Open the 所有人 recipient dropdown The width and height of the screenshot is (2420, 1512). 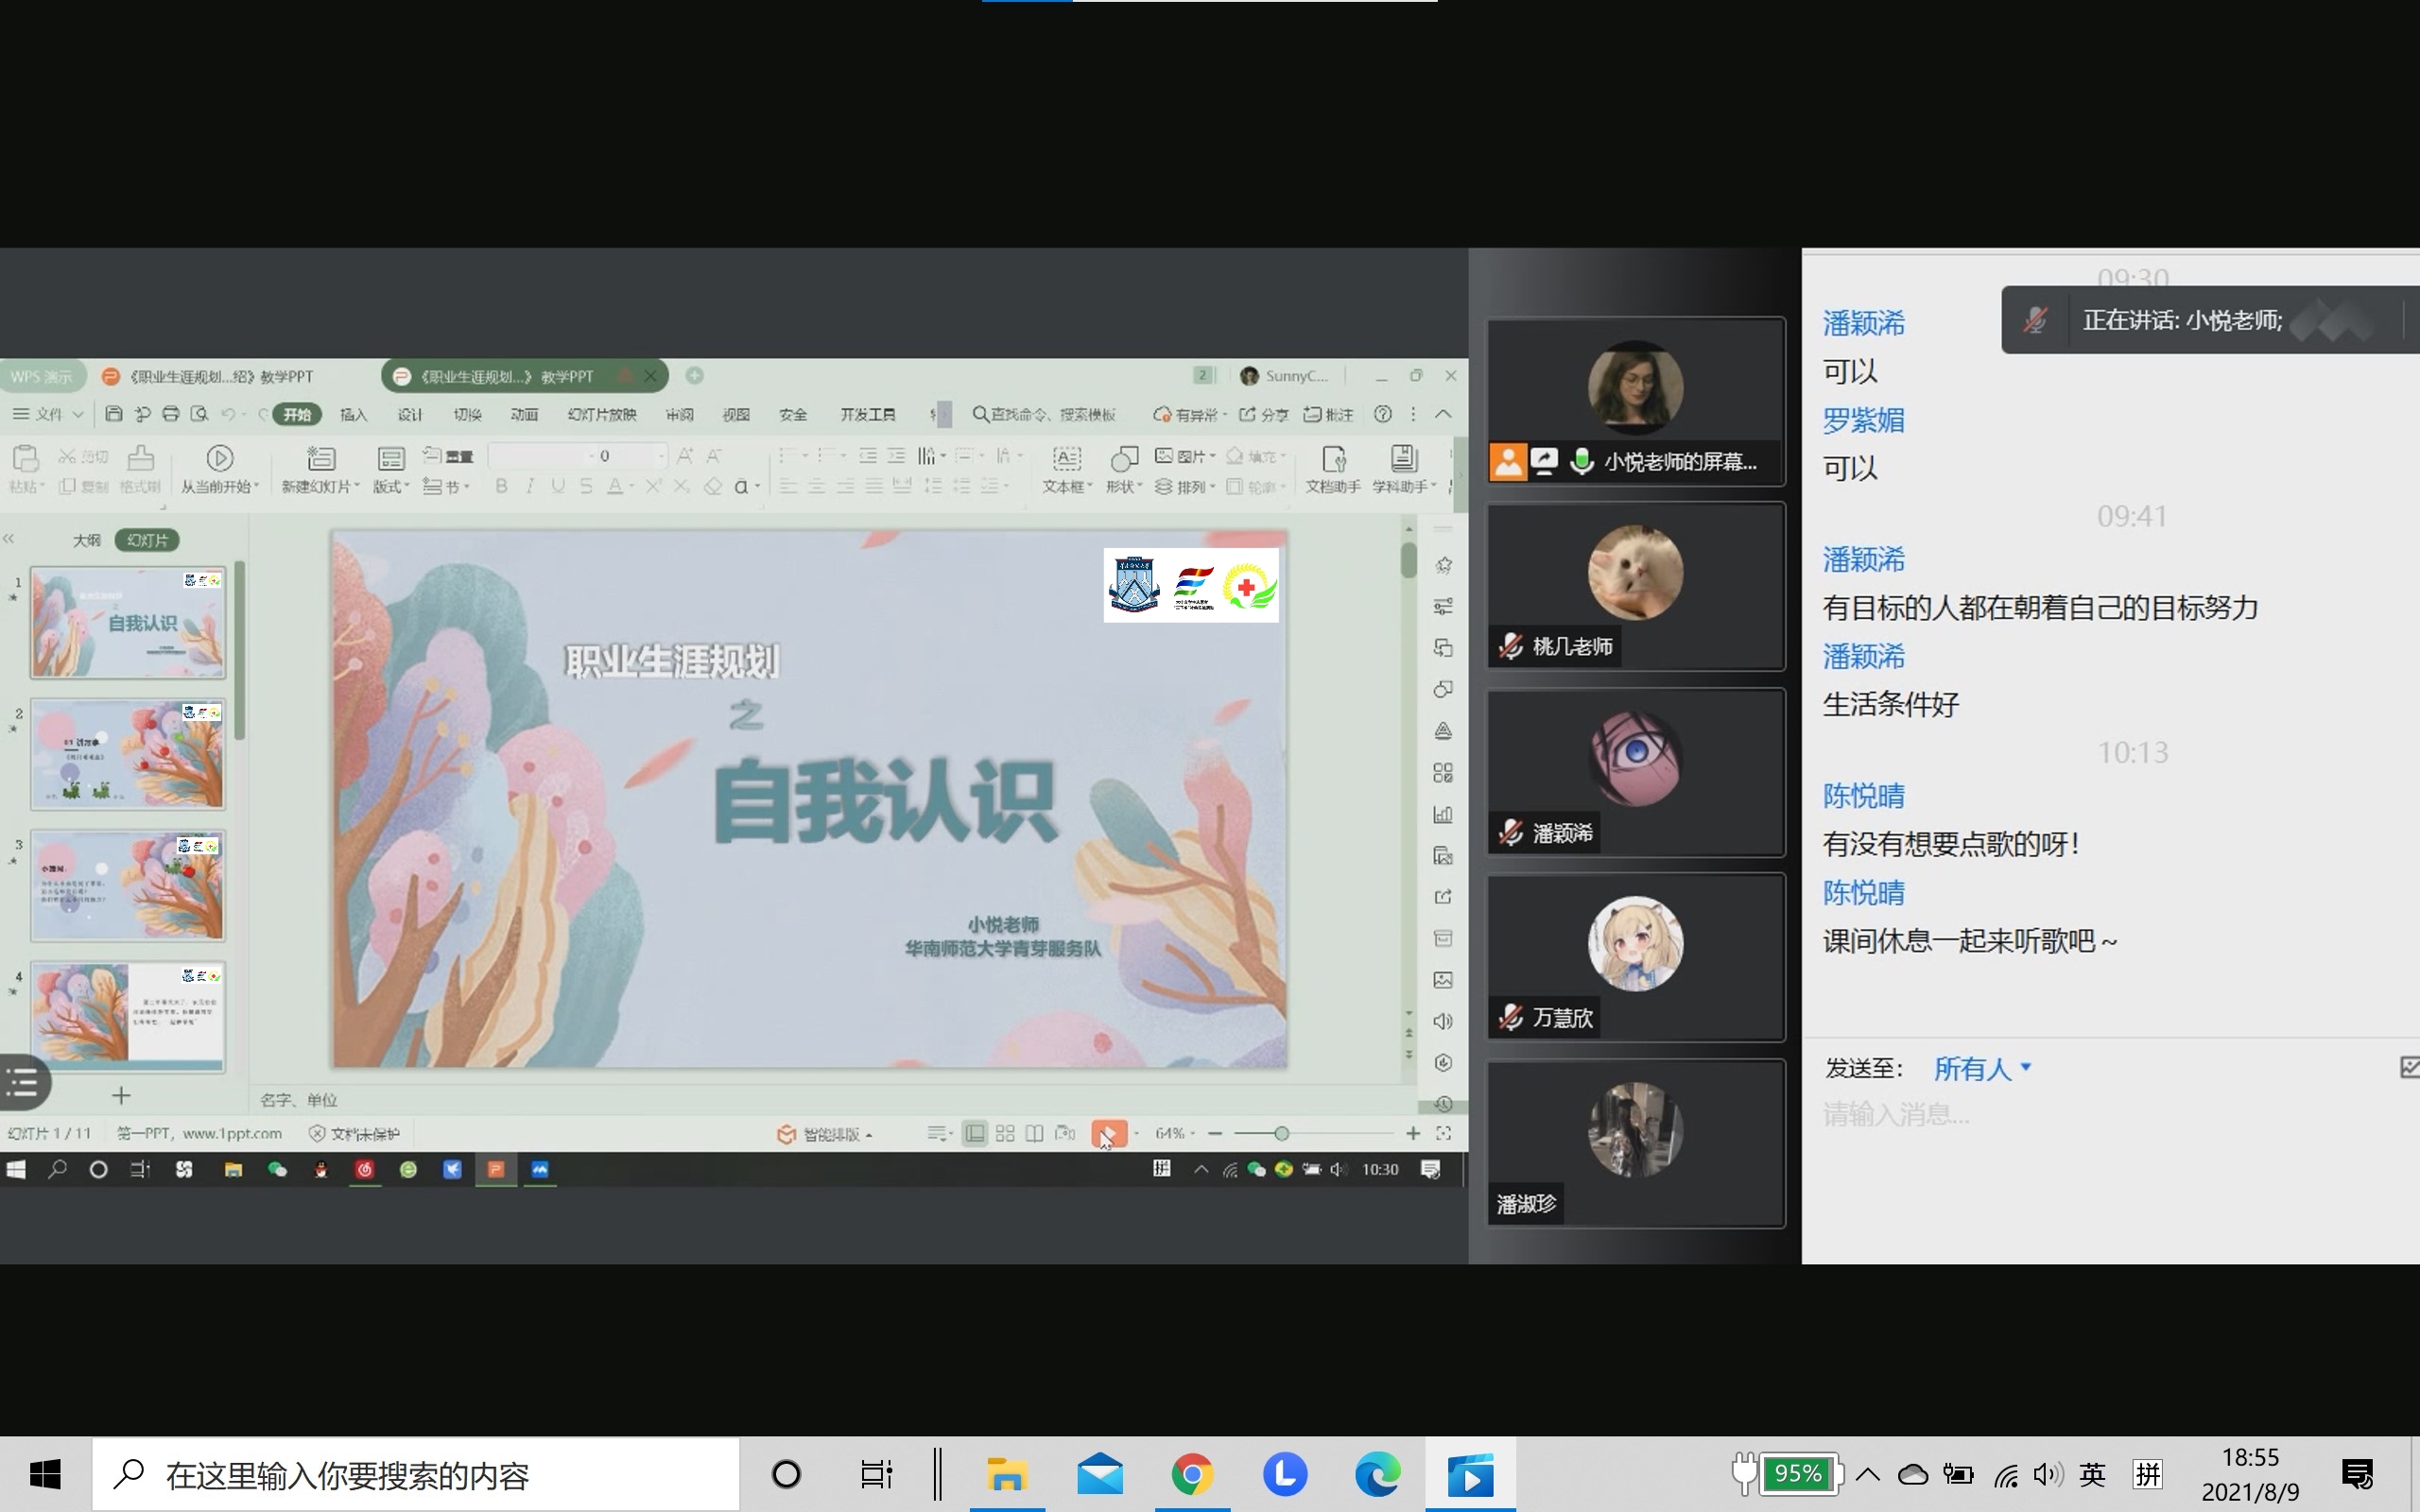pos(1982,1068)
